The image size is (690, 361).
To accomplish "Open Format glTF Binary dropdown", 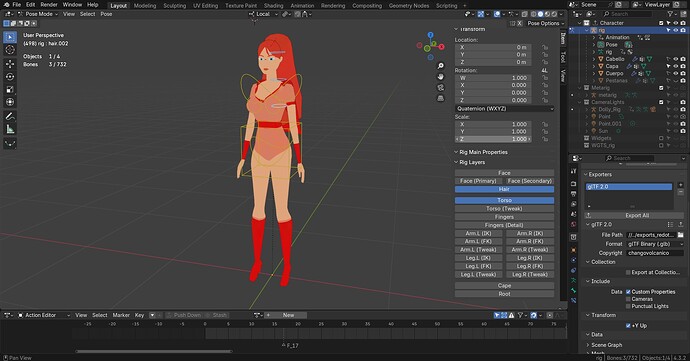I will pos(655,244).
